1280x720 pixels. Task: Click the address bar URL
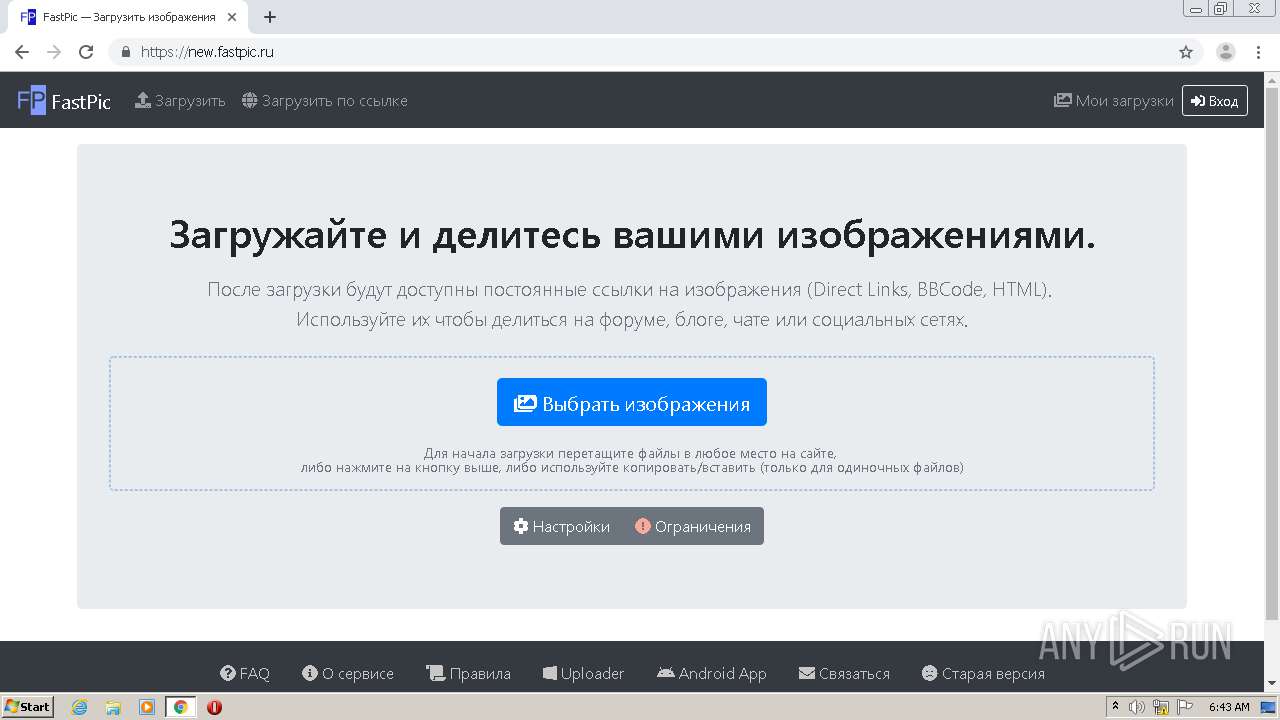pos(207,52)
